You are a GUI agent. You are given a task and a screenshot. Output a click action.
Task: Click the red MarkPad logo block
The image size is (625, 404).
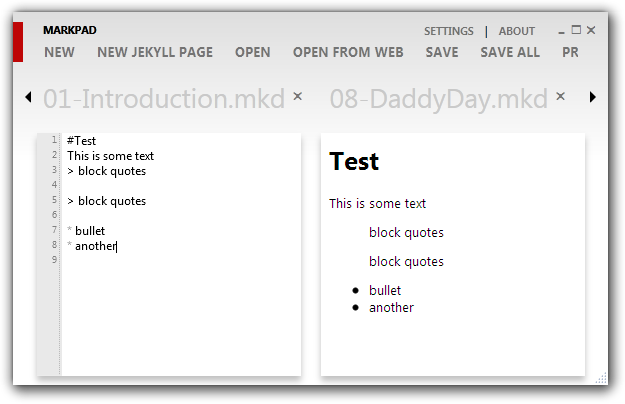(x=17, y=42)
